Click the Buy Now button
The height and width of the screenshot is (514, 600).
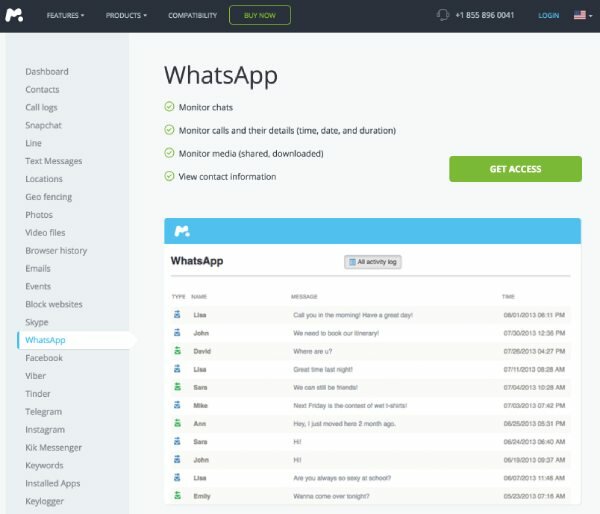pyautogui.click(x=260, y=15)
